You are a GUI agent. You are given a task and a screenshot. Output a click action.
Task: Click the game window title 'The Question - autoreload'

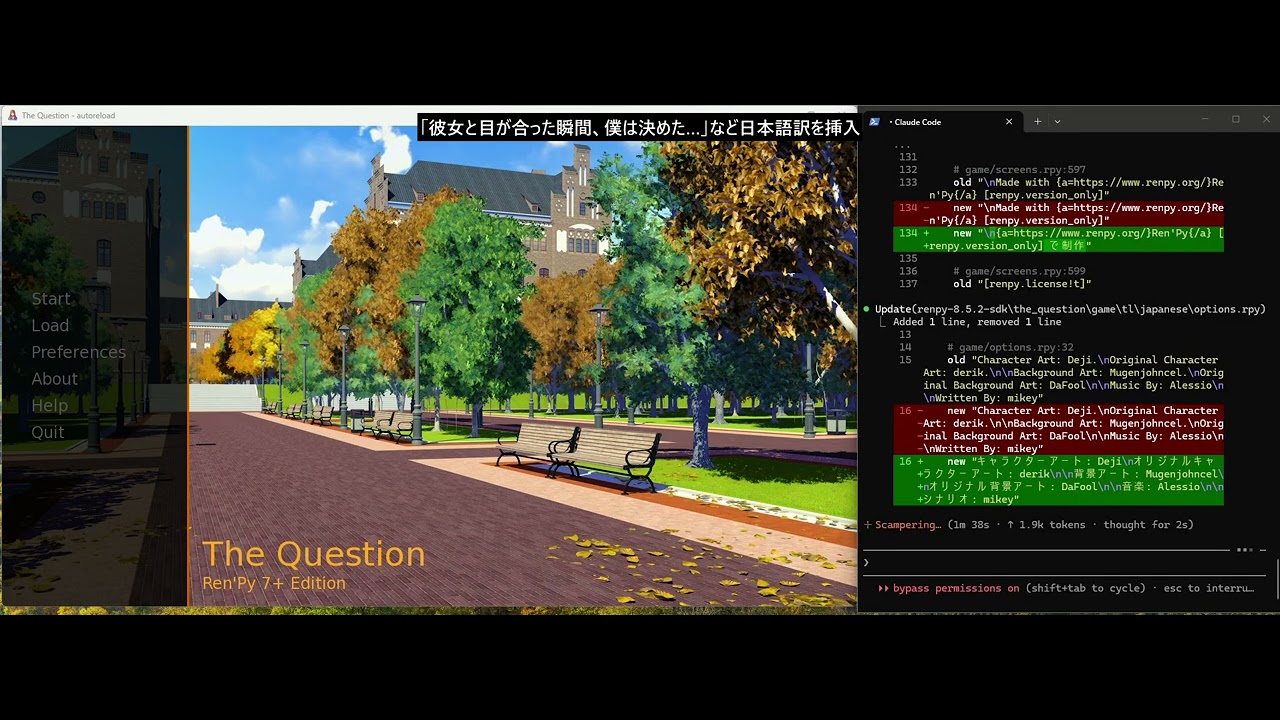click(68, 115)
